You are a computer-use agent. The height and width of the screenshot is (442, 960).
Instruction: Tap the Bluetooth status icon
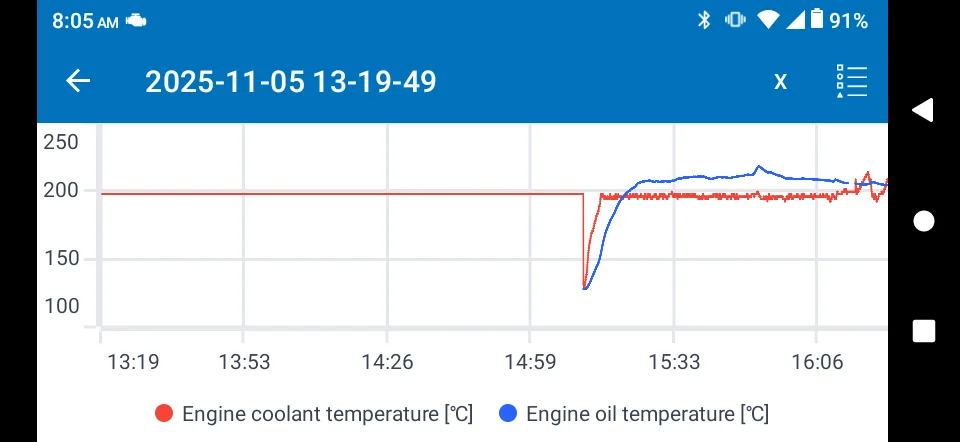pos(703,20)
